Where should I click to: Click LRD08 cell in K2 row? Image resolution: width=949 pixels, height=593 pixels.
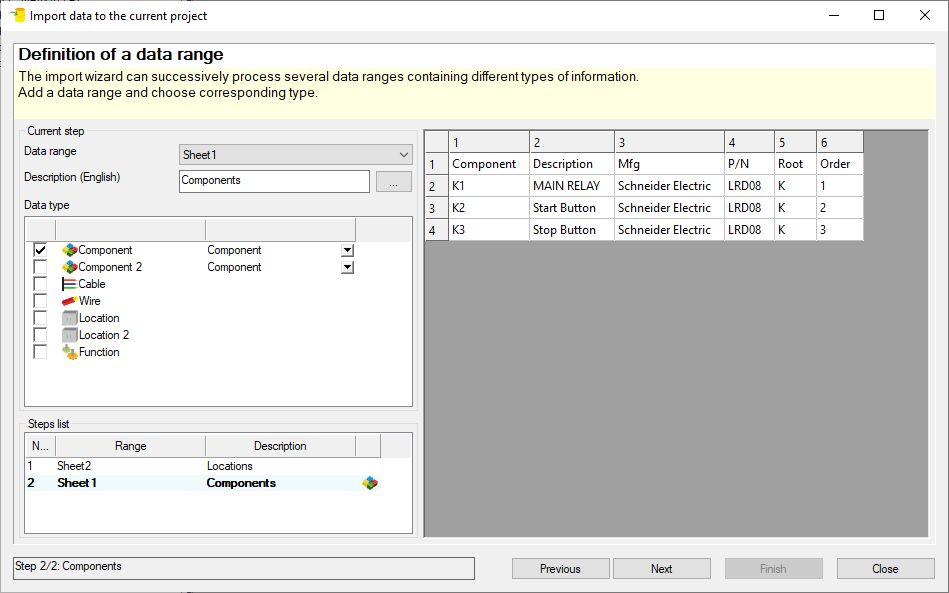tap(749, 208)
